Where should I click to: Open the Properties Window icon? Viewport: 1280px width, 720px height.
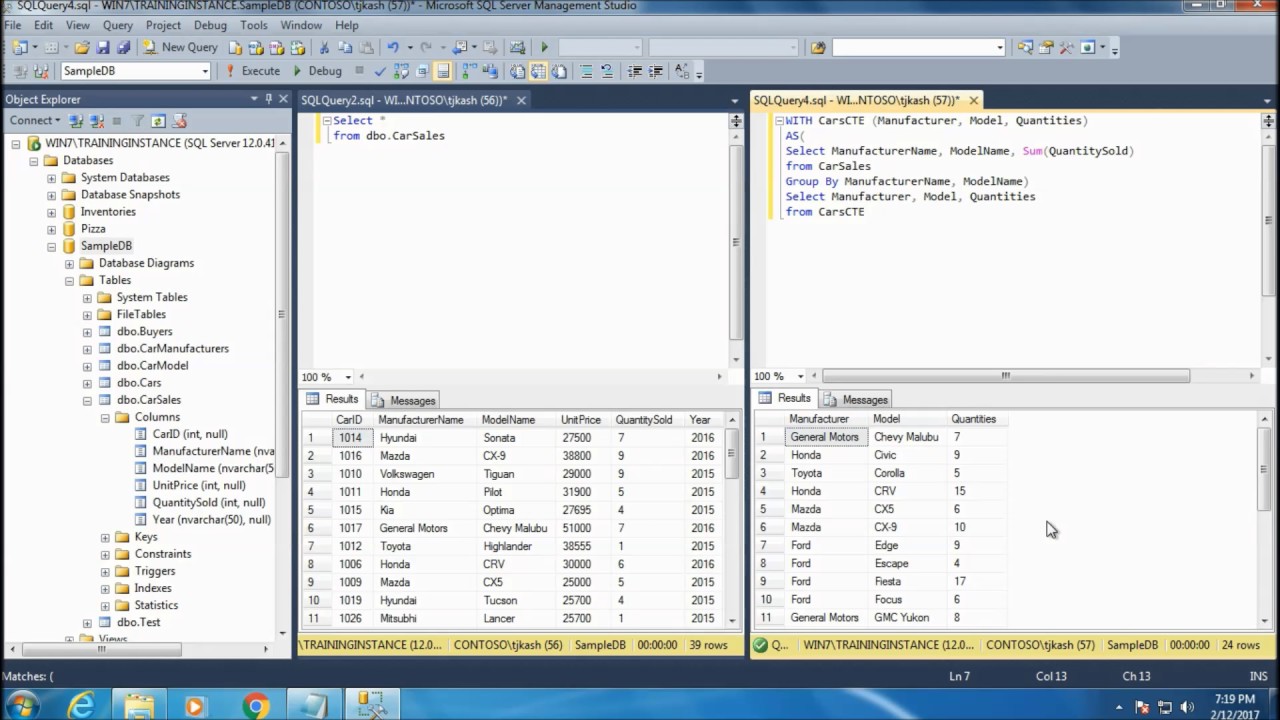tap(1046, 47)
